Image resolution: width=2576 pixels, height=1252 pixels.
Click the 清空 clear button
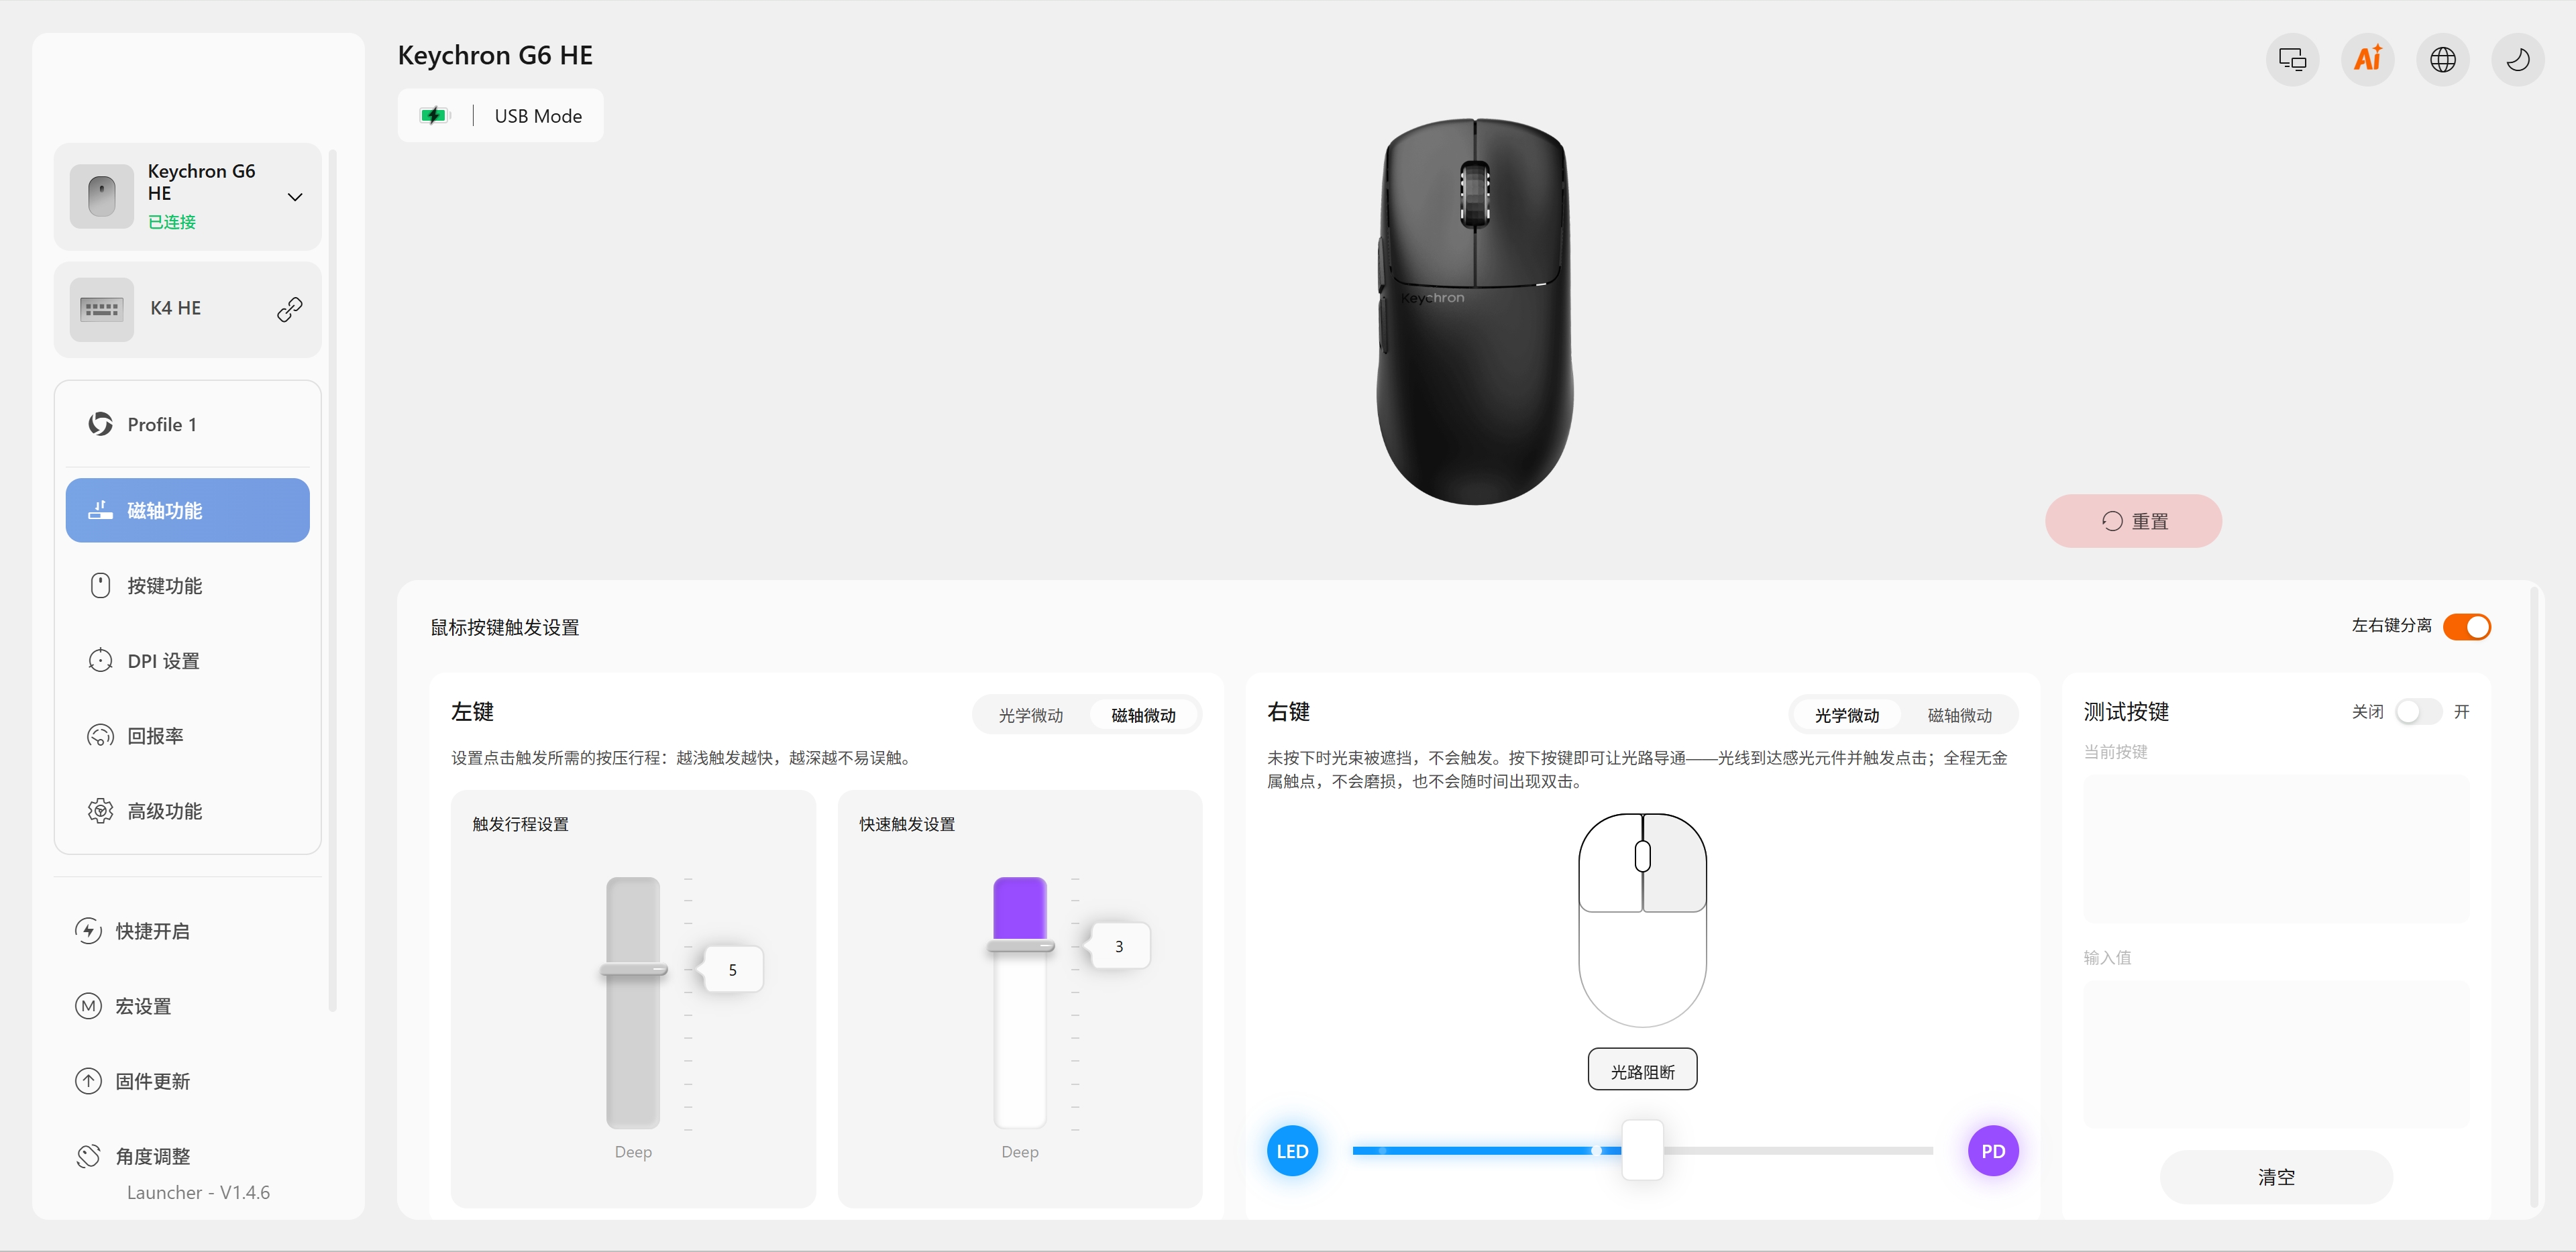coord(2276,1177)
